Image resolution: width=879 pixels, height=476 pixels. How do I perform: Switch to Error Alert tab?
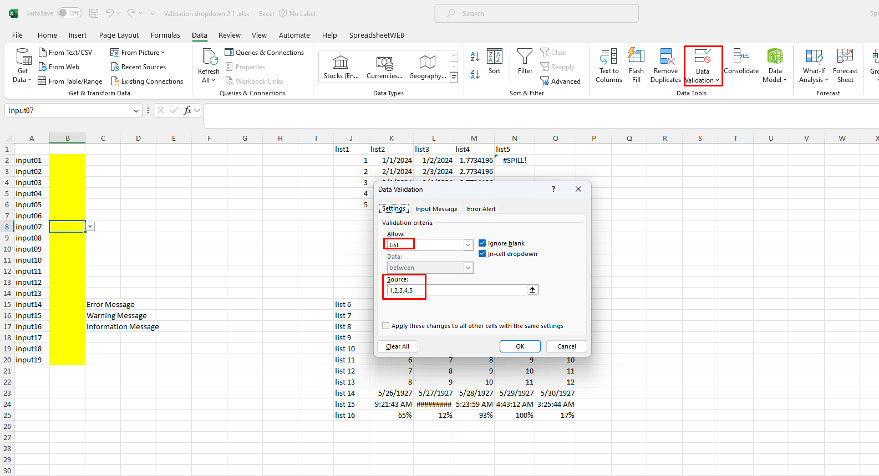point(481,209)
